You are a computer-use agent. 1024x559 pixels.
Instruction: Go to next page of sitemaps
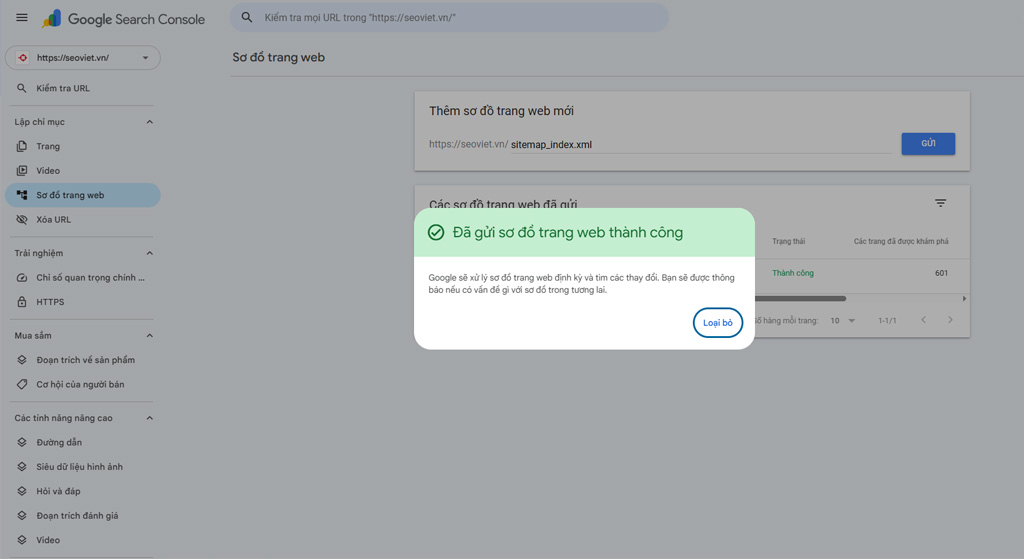pyautogui.click(x=950, y=320)
